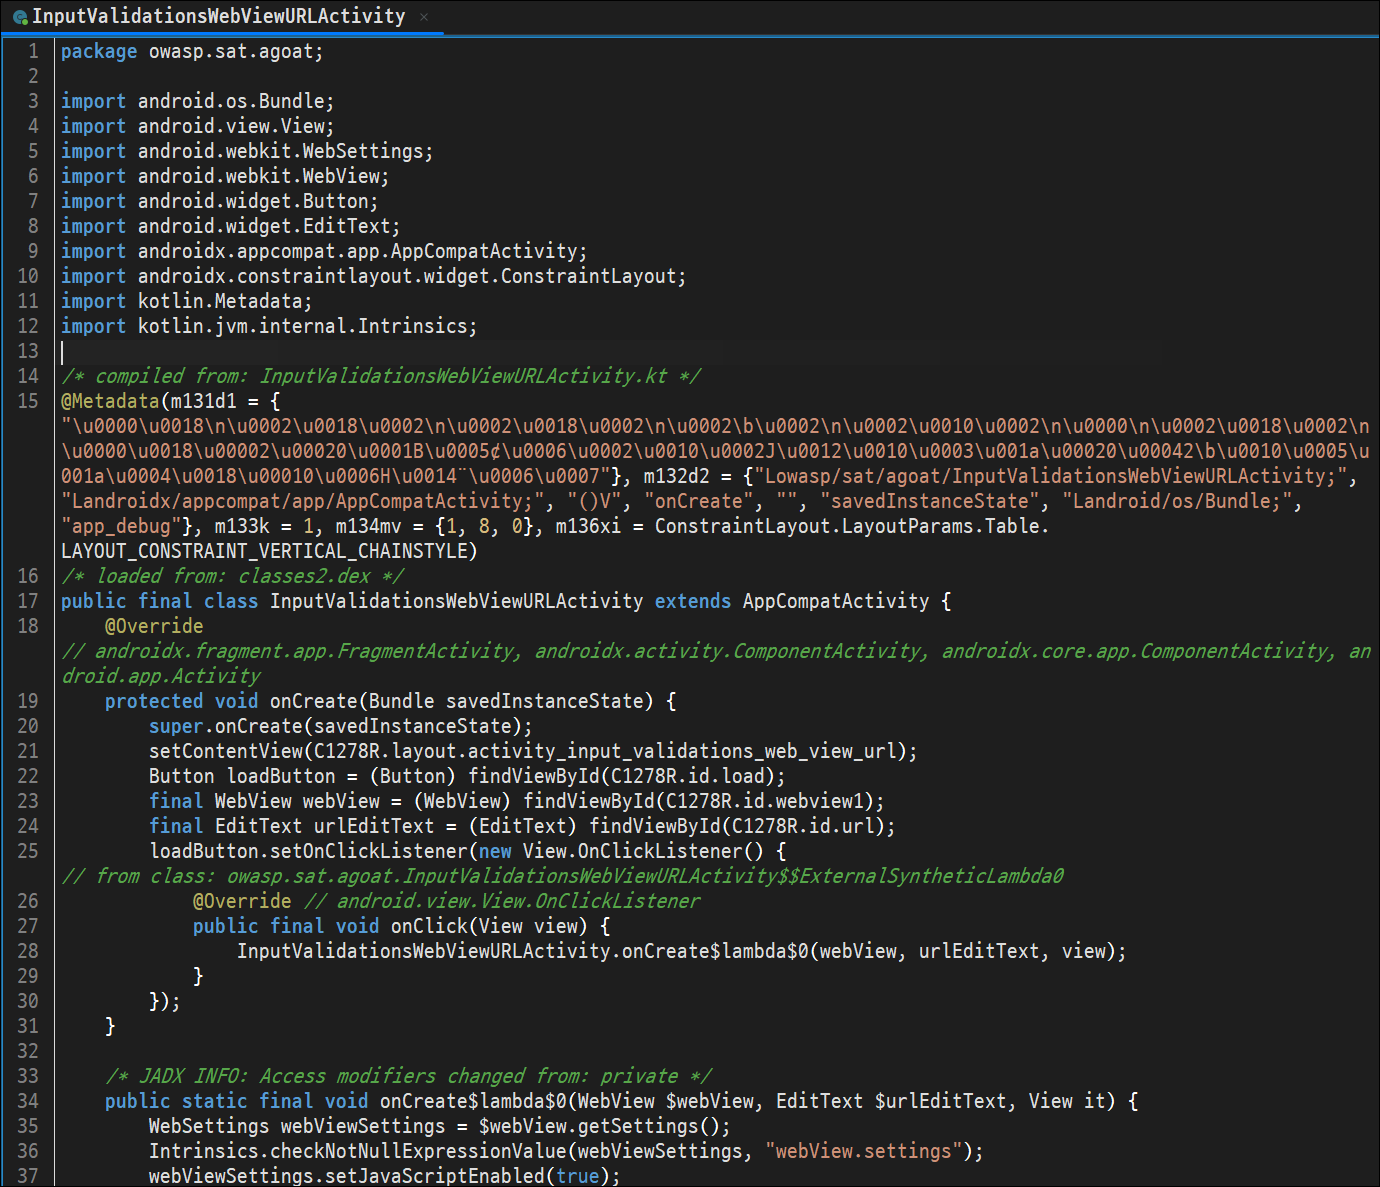Image resolution: width=1380 pixels, height=1187 pixels.
Task: Click the "loaded from: classes2.dex" comment
Action: coord(233,576)
